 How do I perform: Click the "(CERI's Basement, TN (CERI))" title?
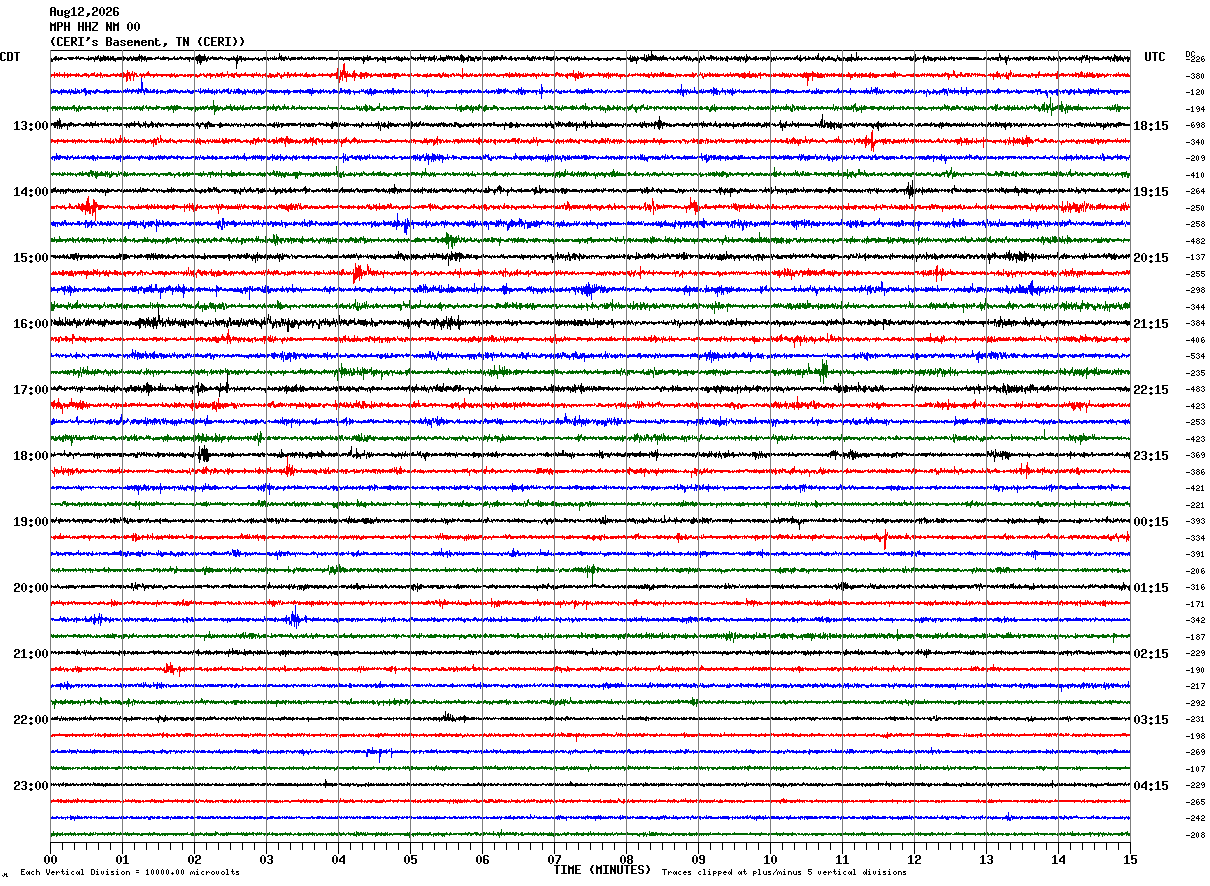pos(147,42)
